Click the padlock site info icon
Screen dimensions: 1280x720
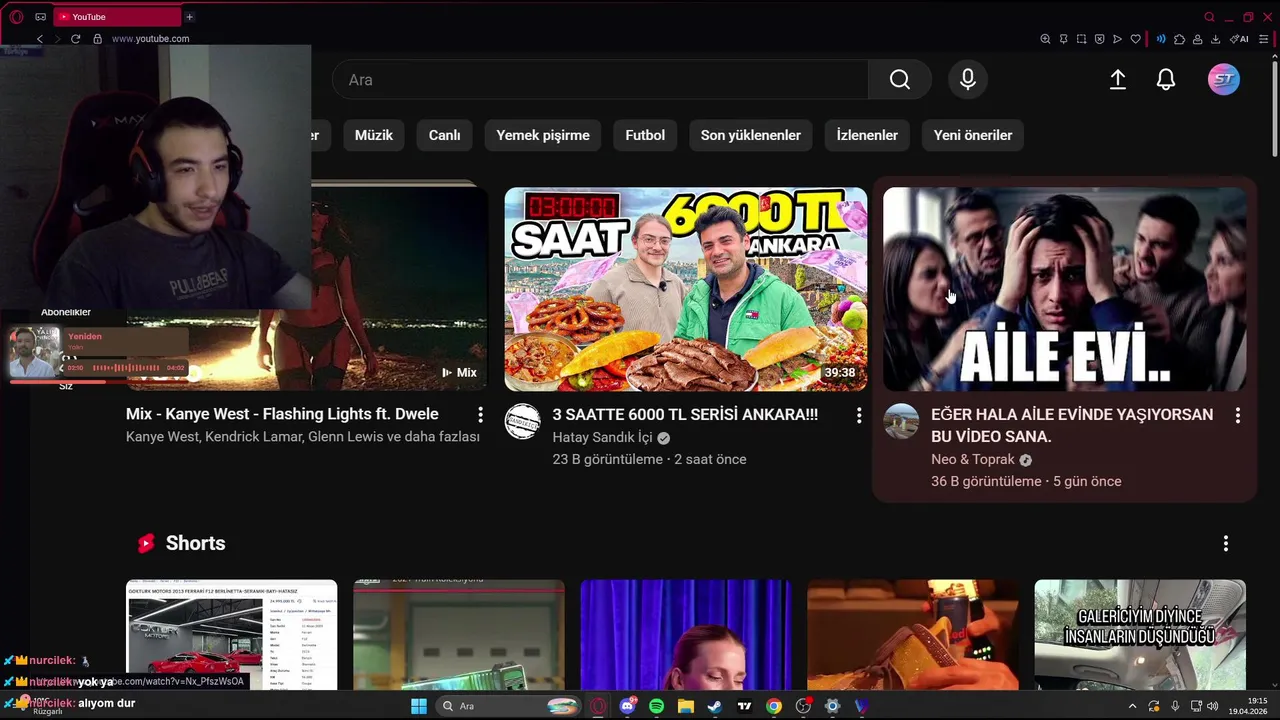97,39
